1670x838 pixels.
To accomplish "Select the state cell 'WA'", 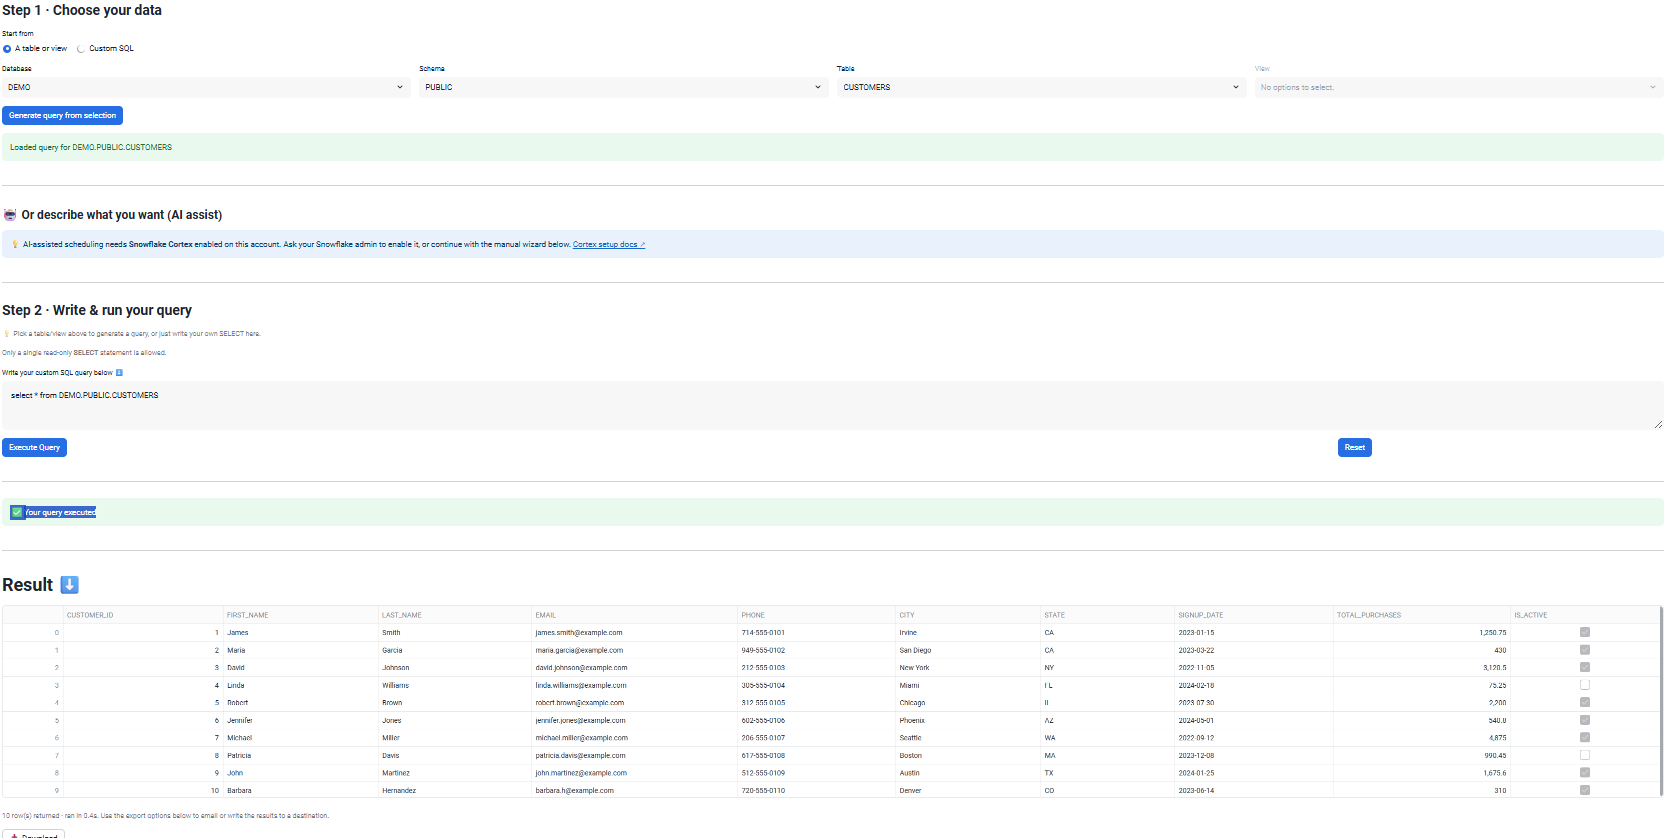I will click(x=1108, y=737).
